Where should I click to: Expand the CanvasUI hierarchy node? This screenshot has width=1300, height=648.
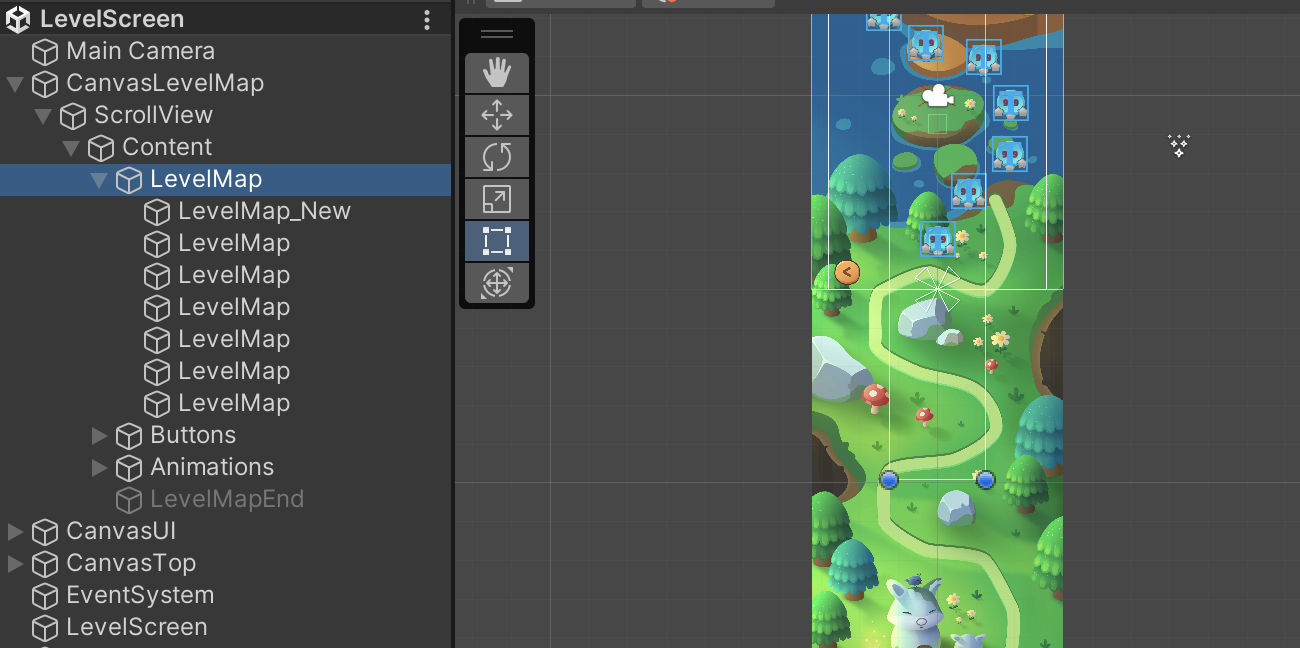click(x=15, y=531)
